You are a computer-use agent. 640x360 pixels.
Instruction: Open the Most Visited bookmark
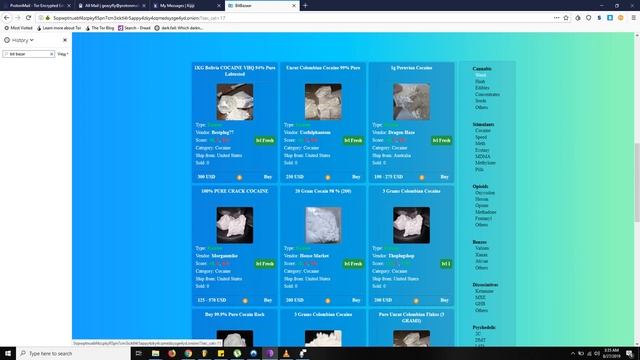18,28
